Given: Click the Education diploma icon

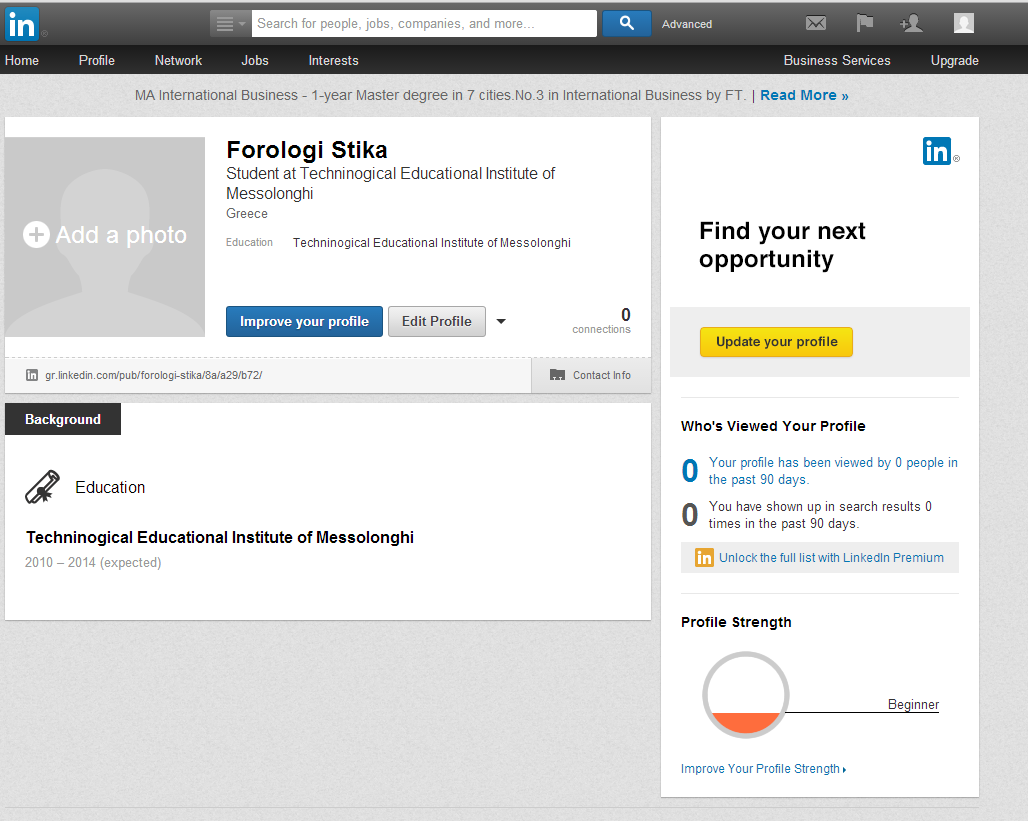Looking at the screenshot, I should 42,487.
